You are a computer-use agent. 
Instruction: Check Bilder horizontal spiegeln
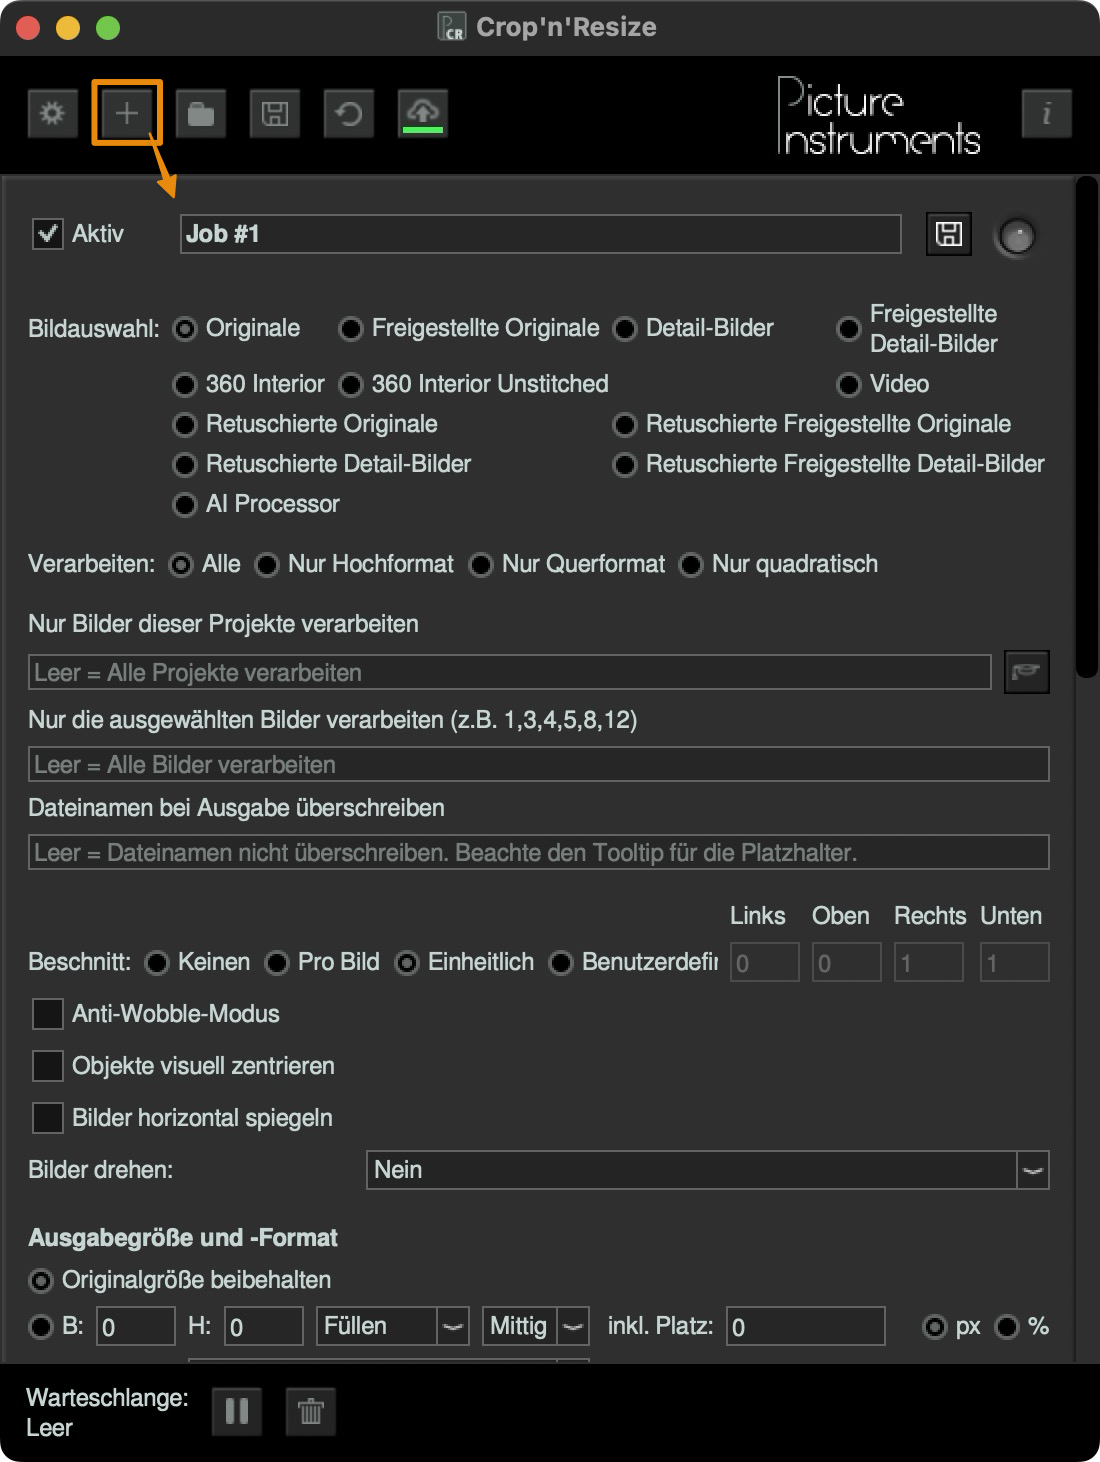tap(47, 1118)
